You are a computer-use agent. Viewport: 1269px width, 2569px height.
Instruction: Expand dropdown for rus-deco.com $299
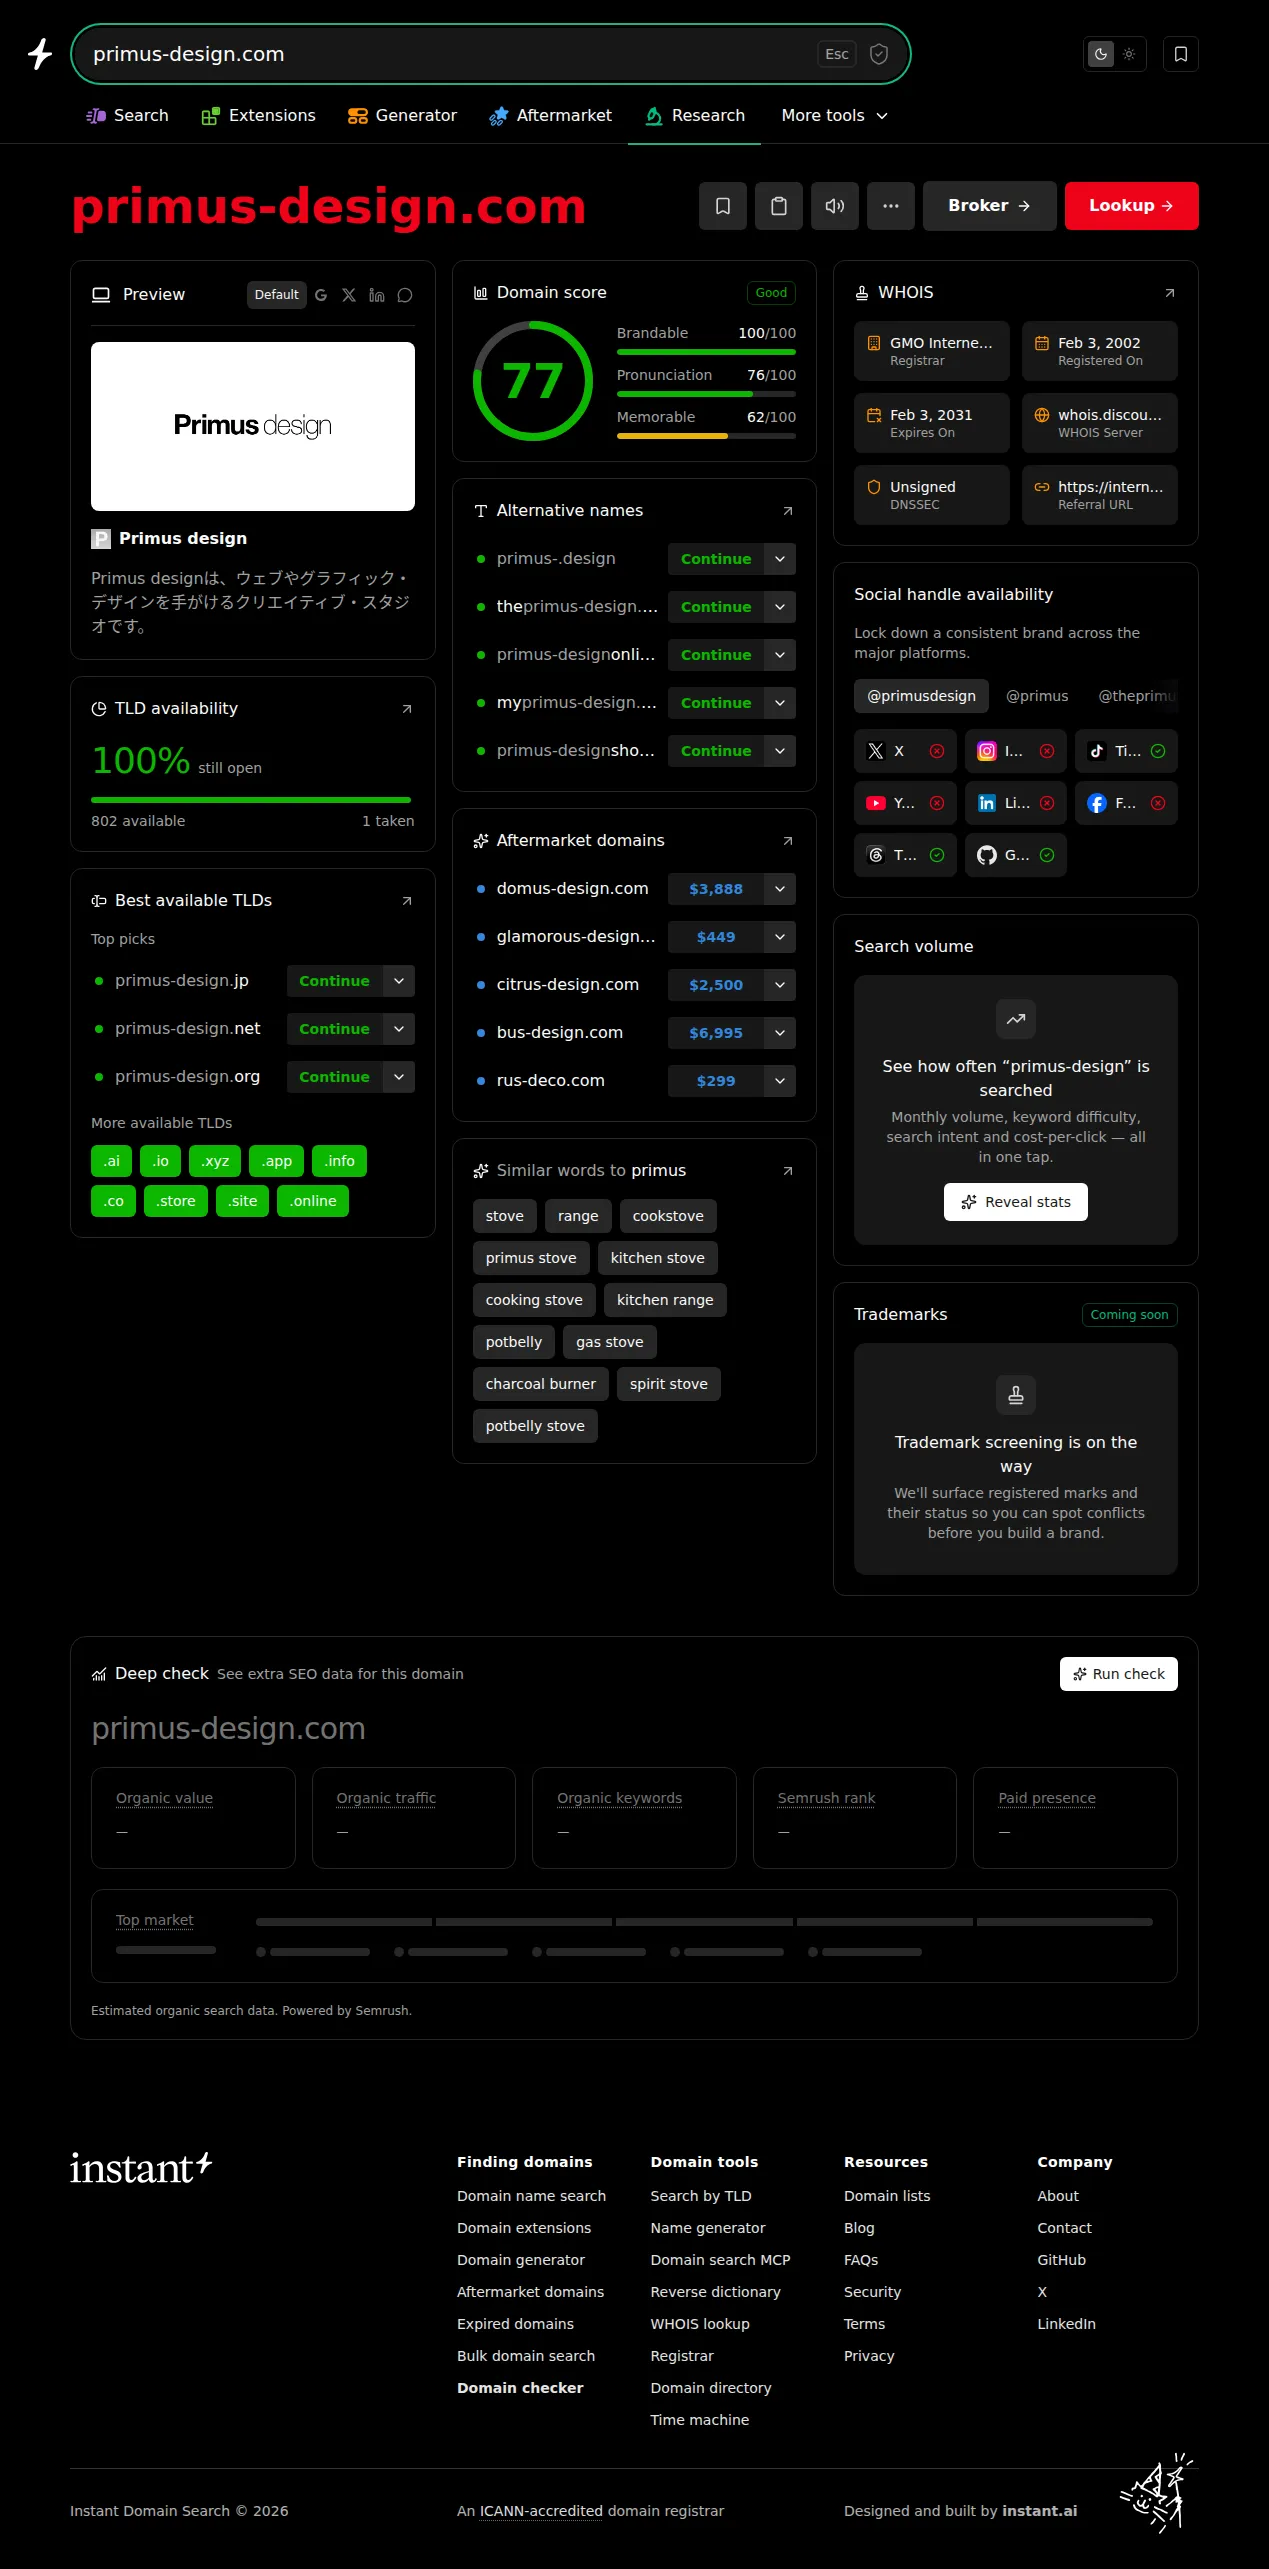point(780,1081)
